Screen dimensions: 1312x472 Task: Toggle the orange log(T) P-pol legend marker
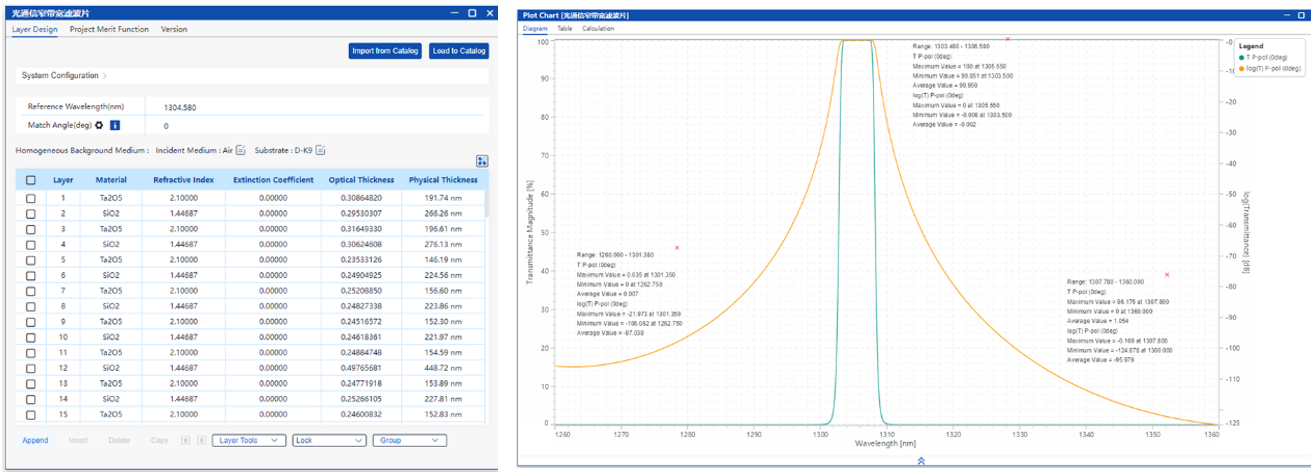point(1242,68)
